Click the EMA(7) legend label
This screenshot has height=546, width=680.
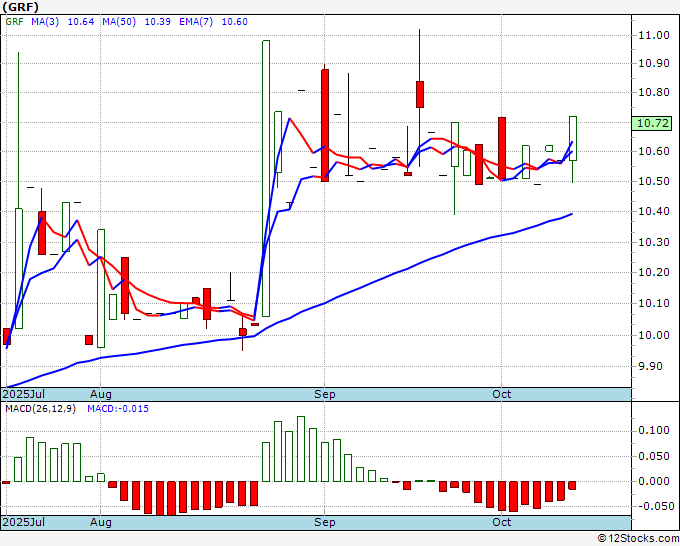point(196,22)
